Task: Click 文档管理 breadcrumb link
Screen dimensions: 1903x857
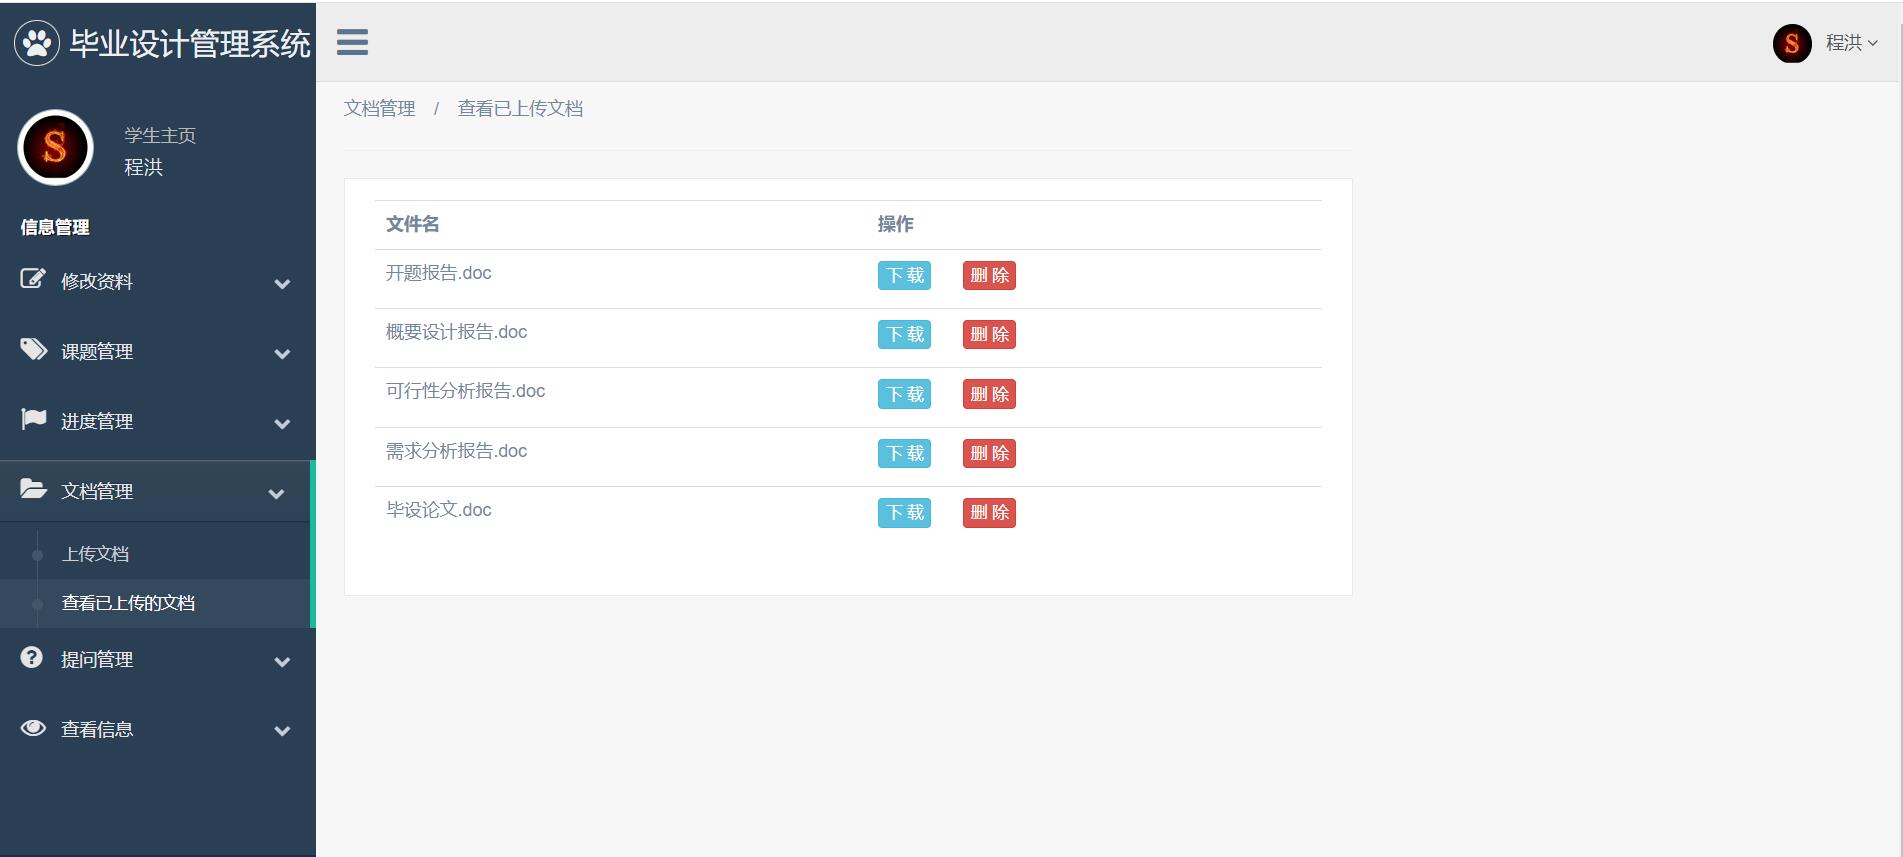Action: click(379, 108)
